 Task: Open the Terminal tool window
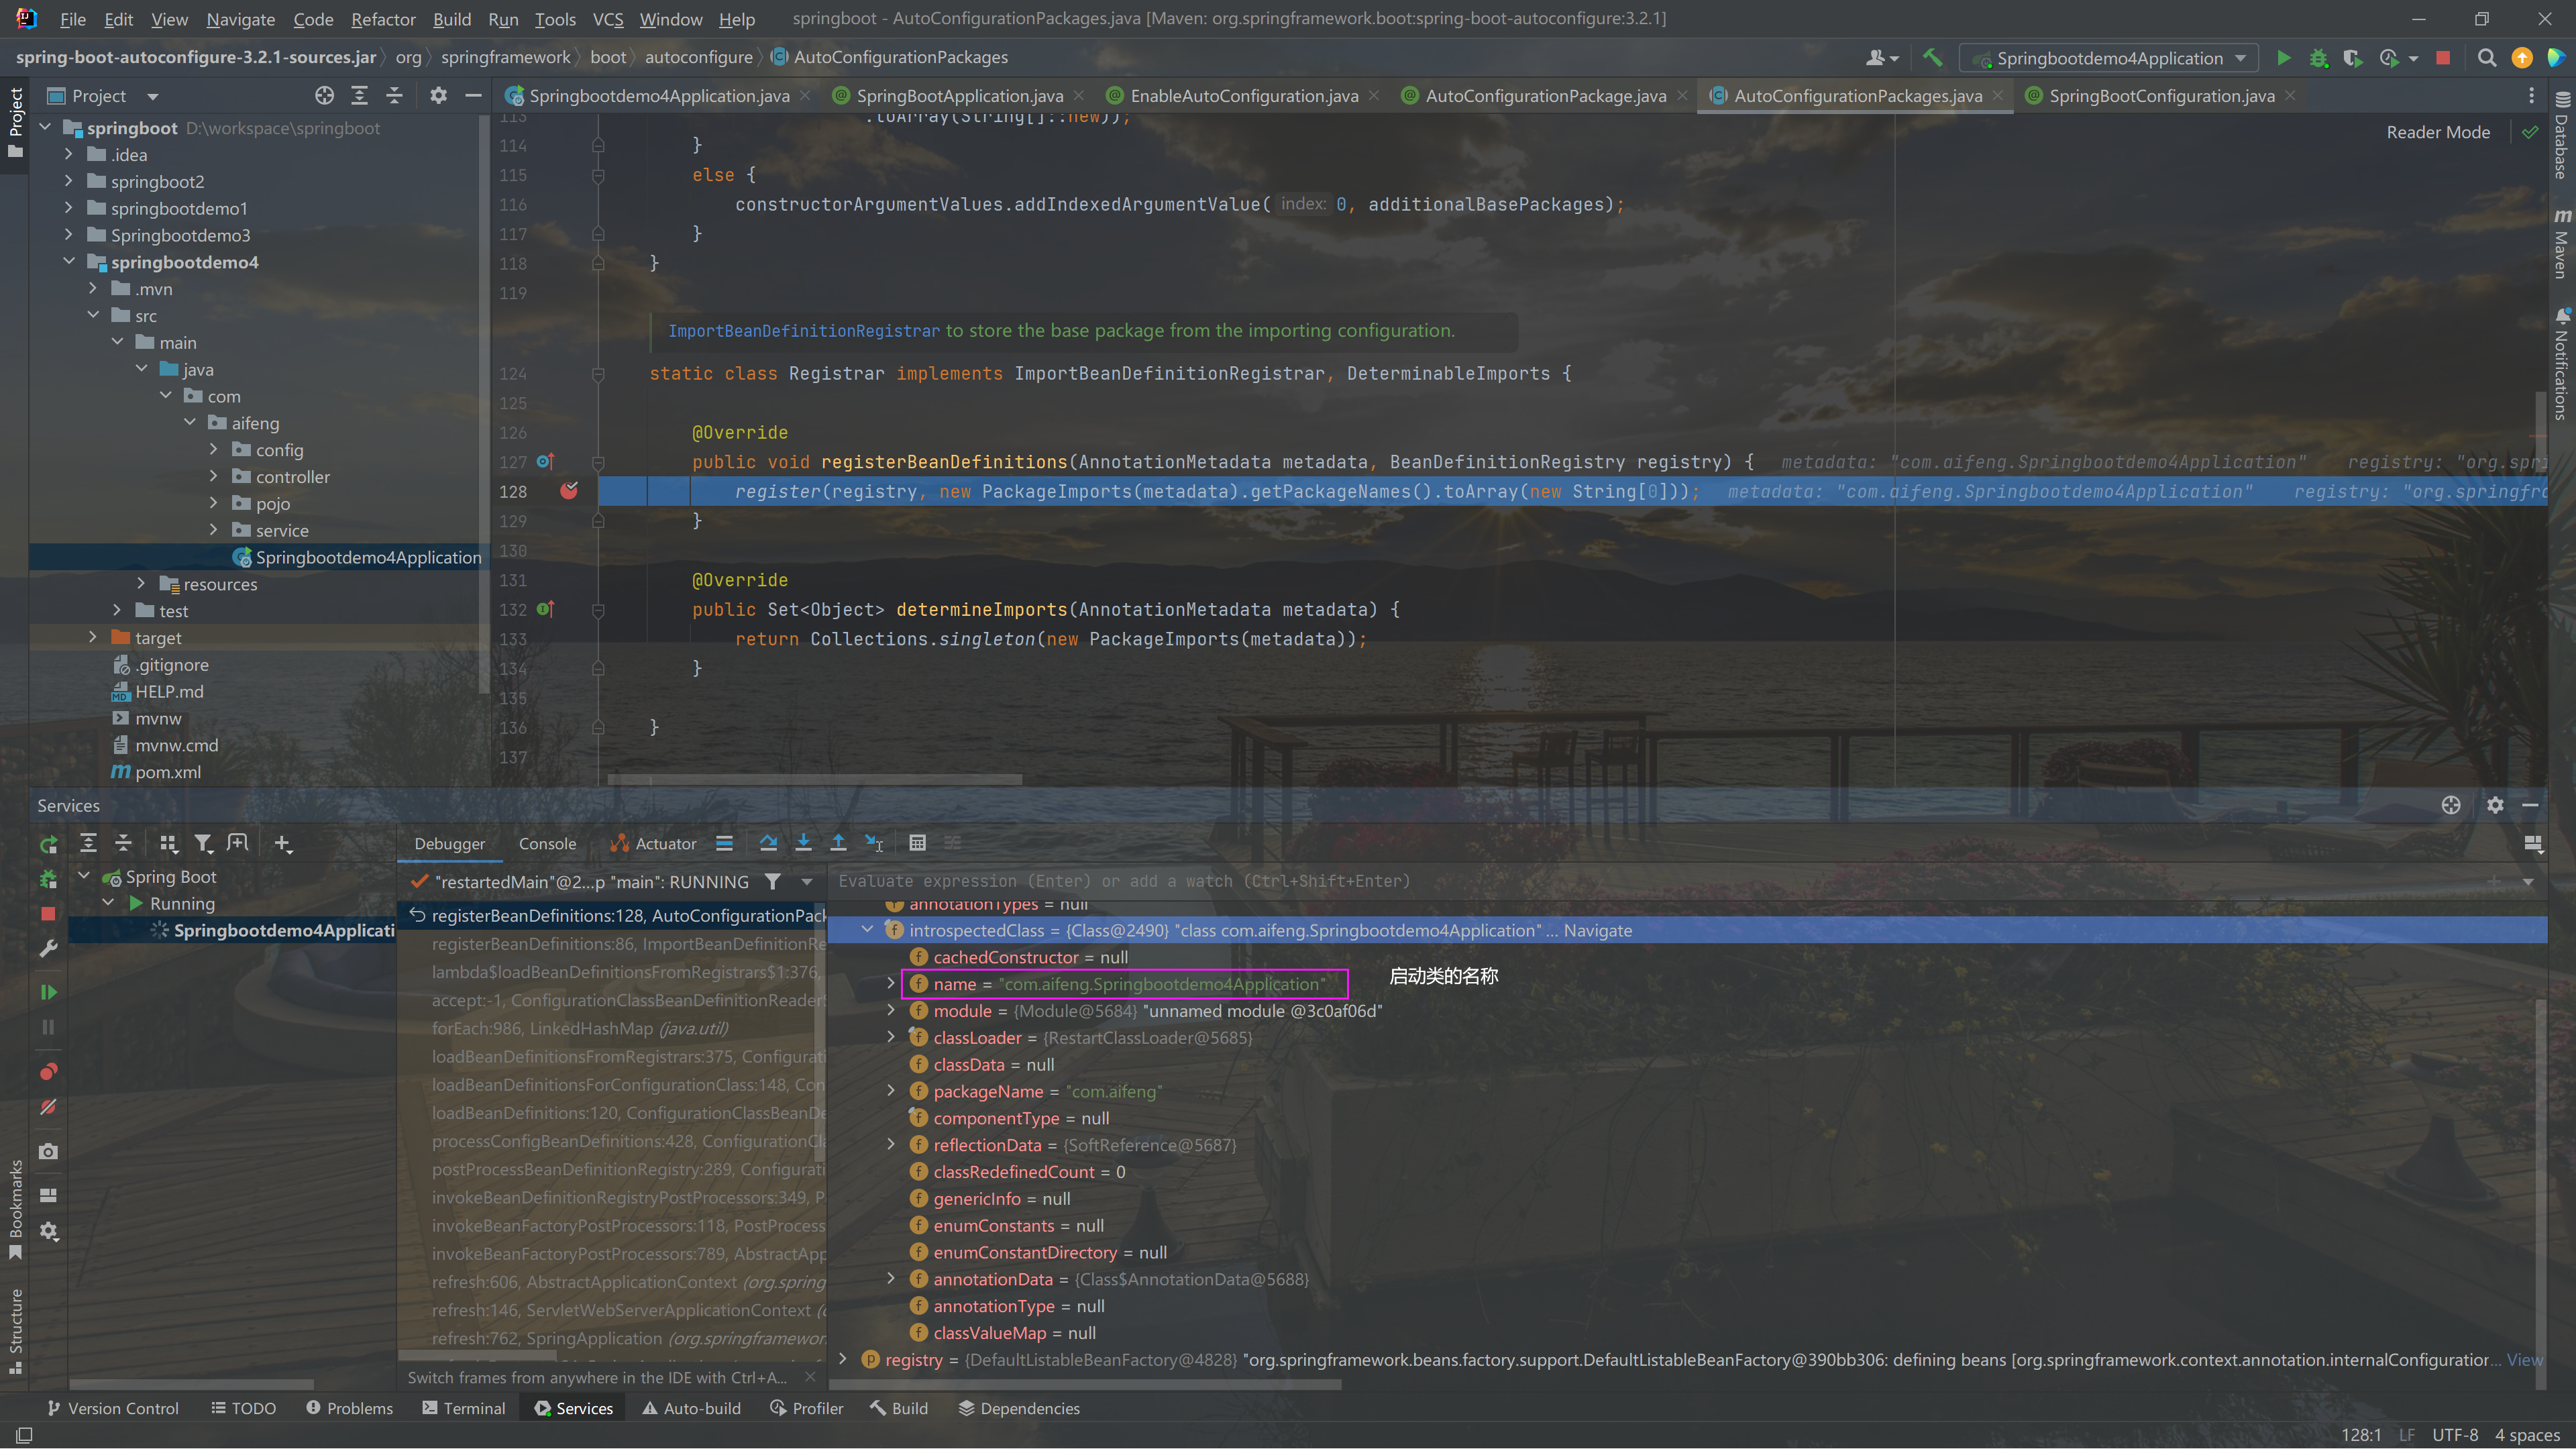tap(464, 1407)
